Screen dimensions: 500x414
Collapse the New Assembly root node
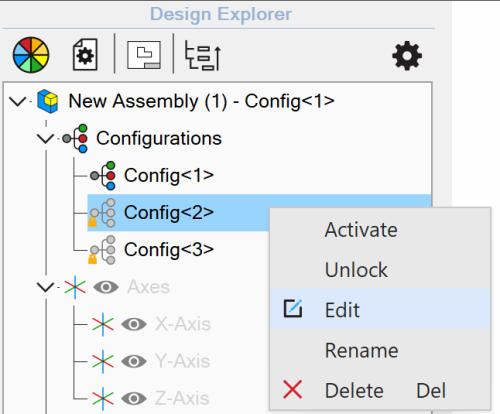pos(18,101)
